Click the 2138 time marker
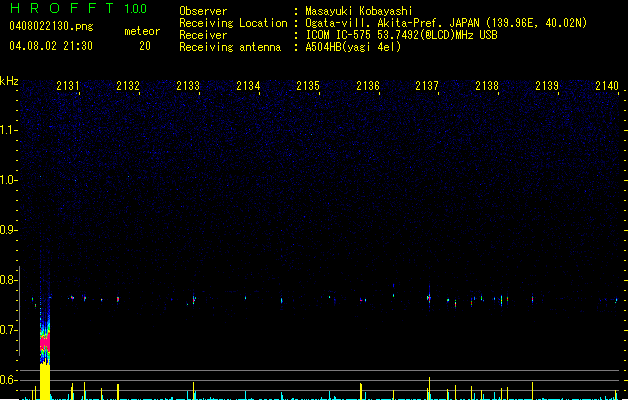 487,86
